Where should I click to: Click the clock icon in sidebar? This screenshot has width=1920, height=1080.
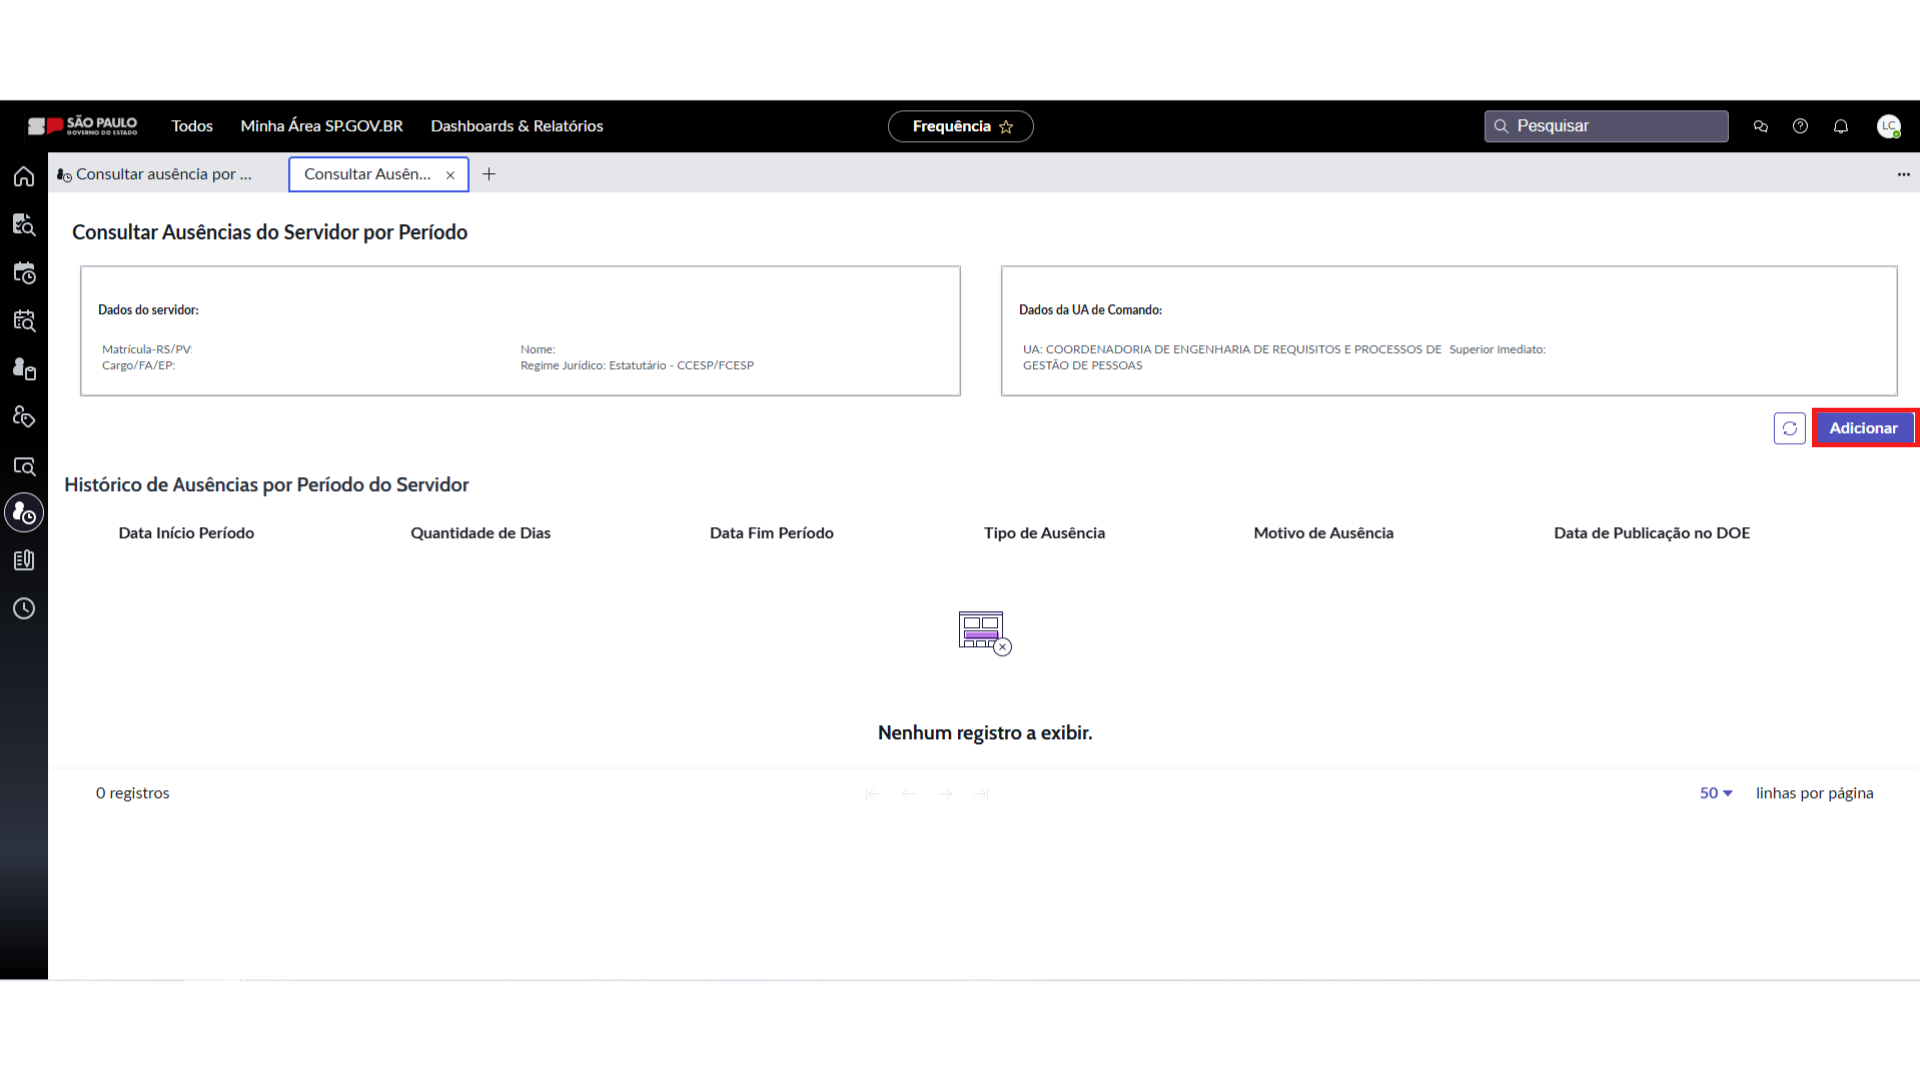24,609
